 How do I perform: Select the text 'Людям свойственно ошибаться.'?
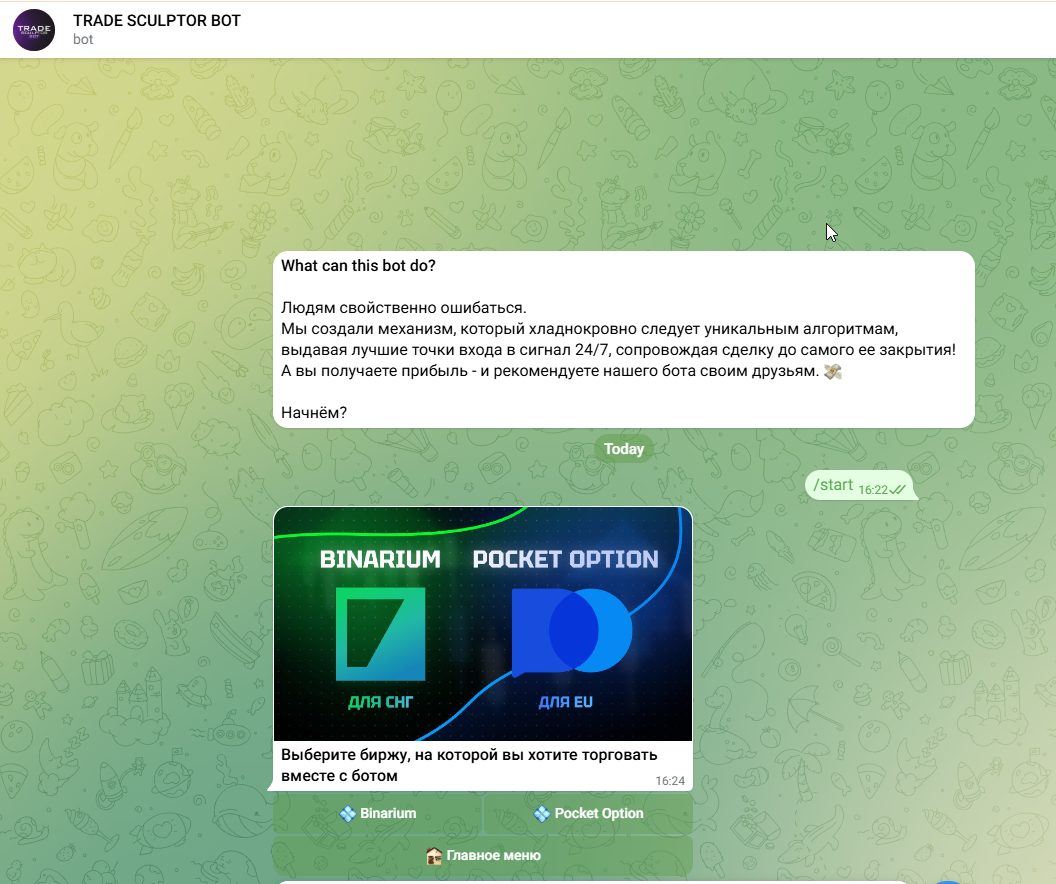(403, 308)
